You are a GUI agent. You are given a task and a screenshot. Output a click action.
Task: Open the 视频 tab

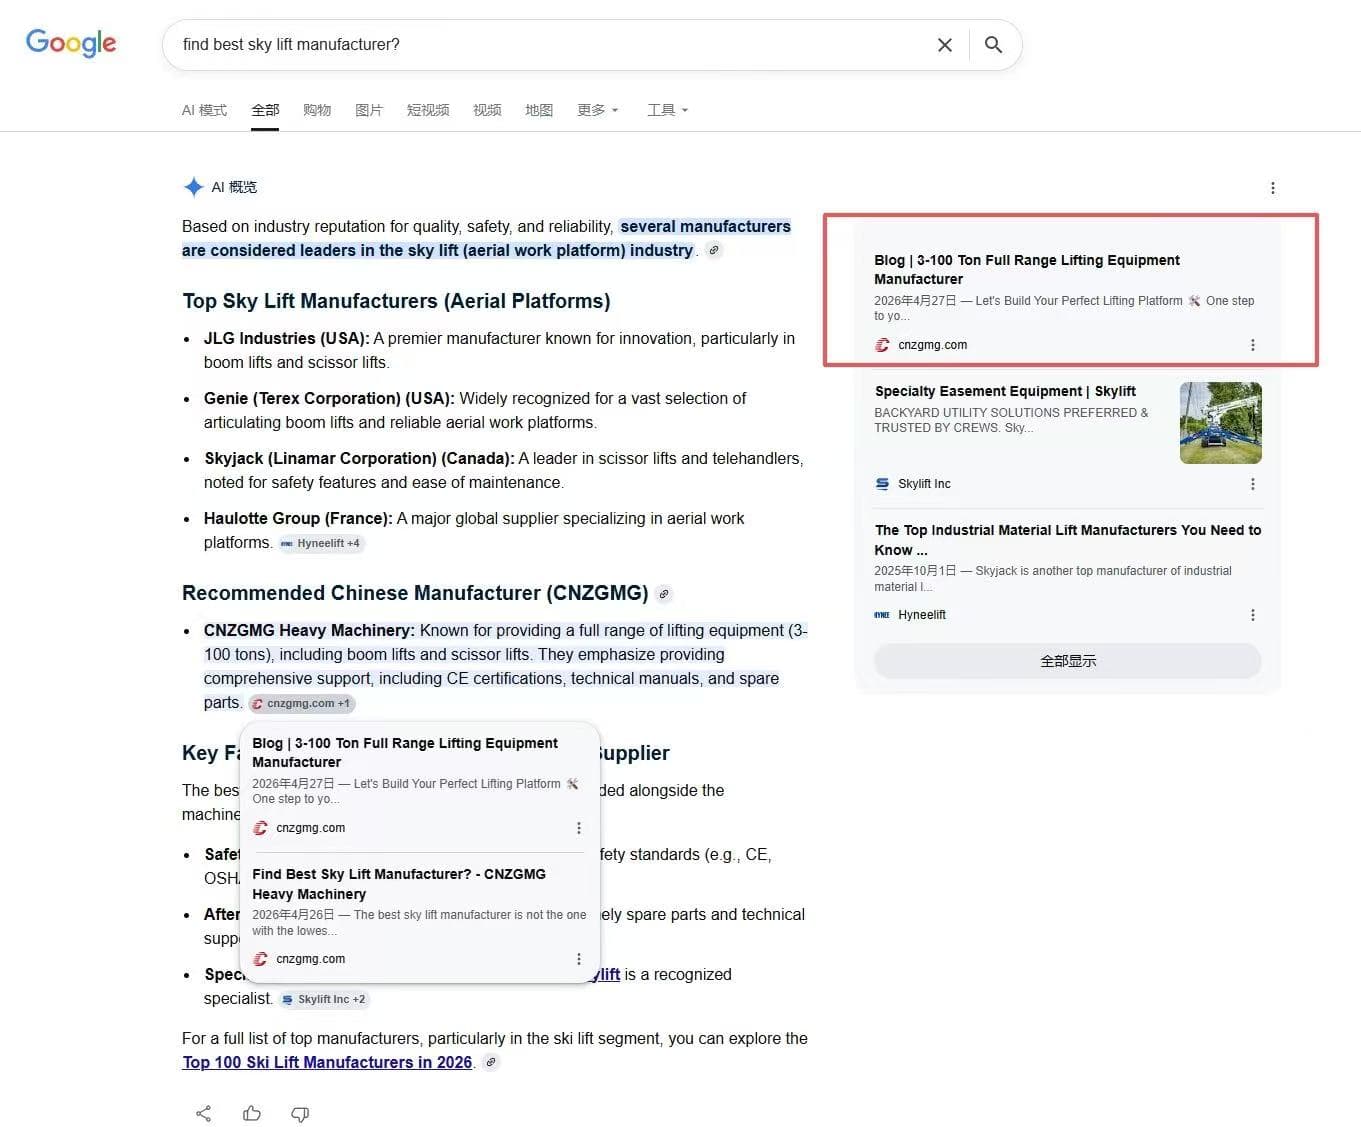pos(487,110)
